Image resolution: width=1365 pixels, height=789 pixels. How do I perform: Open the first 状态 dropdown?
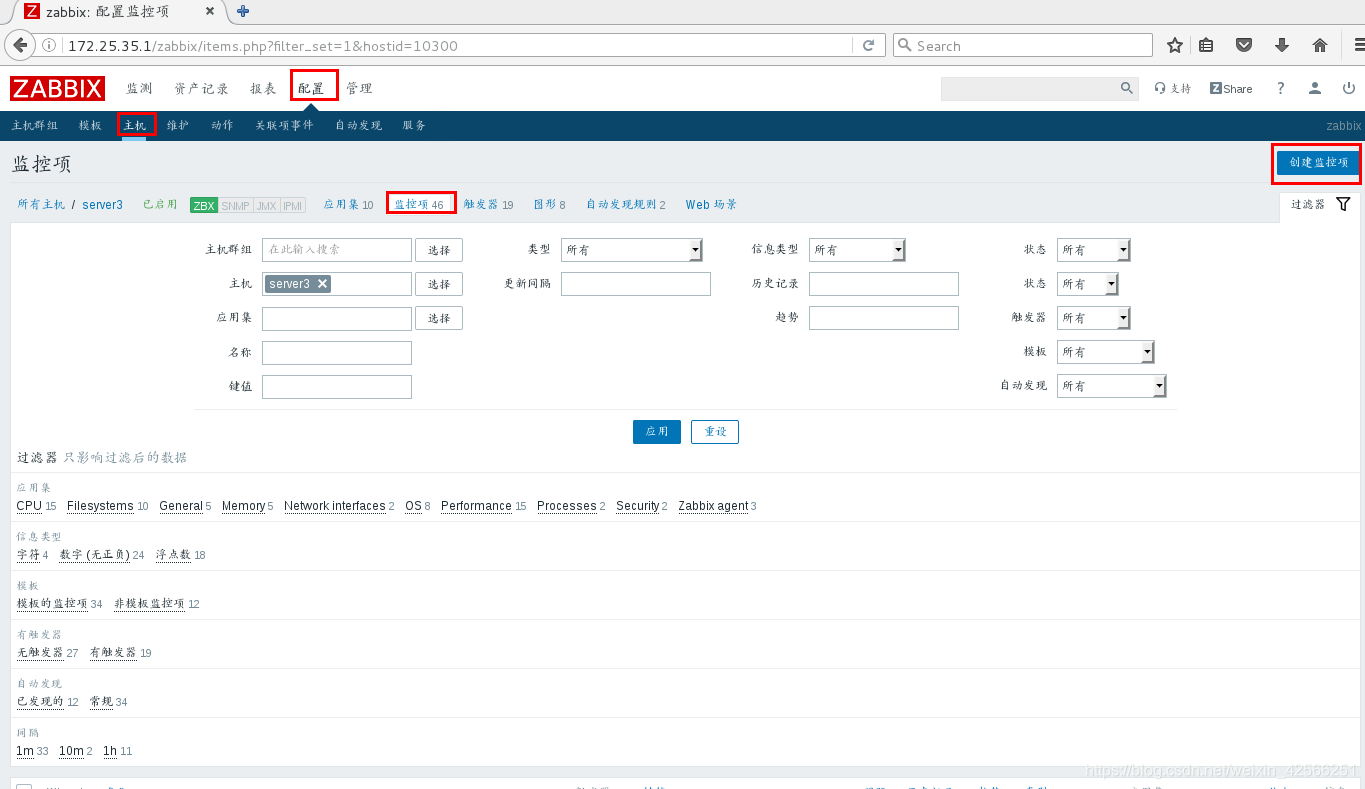[x=1093, y=250]
